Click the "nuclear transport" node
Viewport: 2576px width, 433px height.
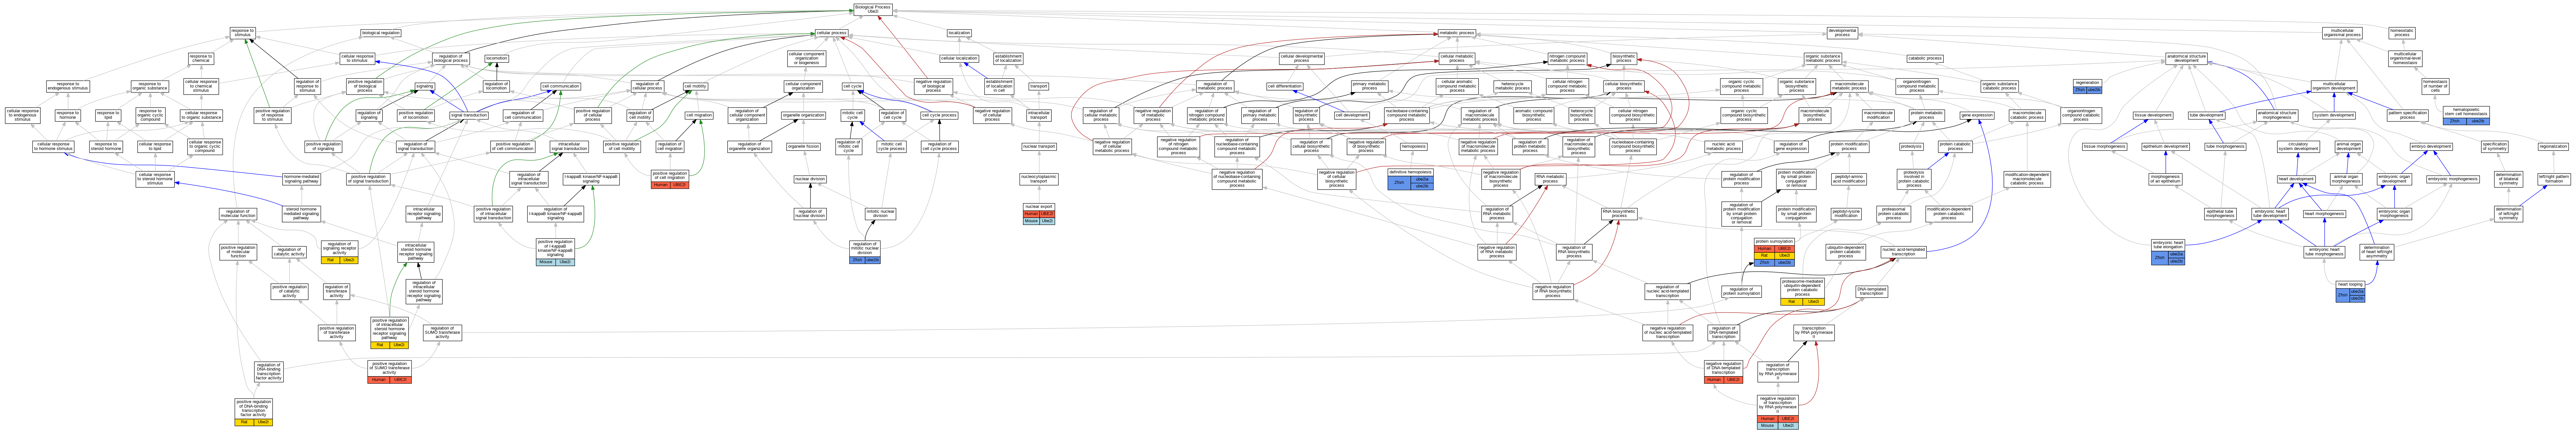tap(1039, 147)
